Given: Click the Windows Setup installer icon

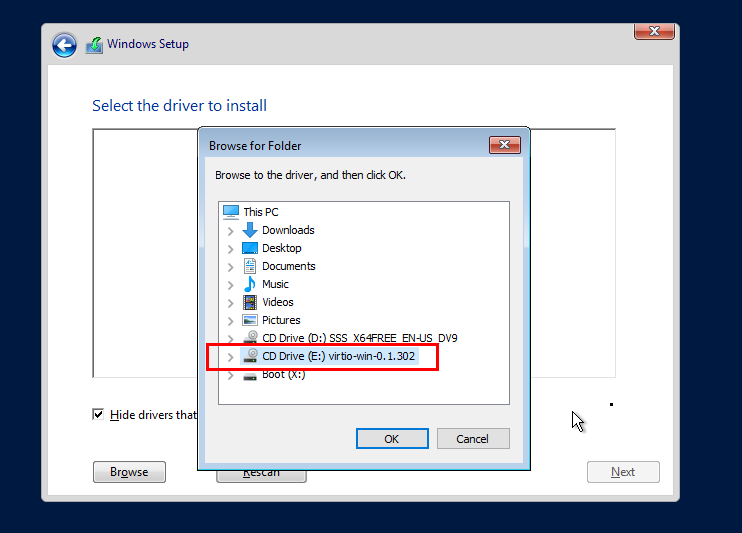Looking at the screenshot, I should pyautogui.click(x=94, y=45).
